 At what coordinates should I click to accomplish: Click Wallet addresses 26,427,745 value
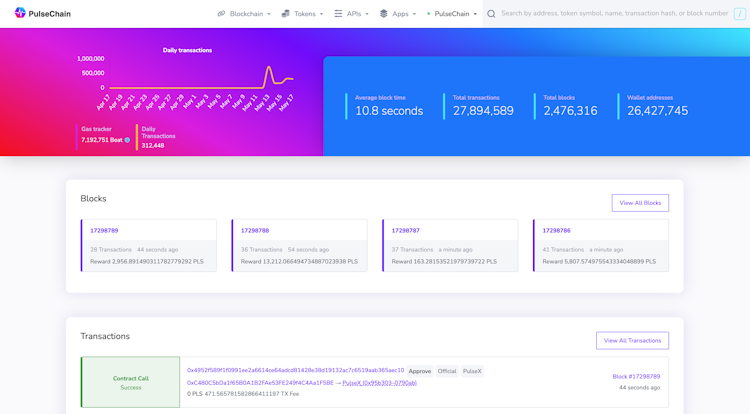click(657, 111)
